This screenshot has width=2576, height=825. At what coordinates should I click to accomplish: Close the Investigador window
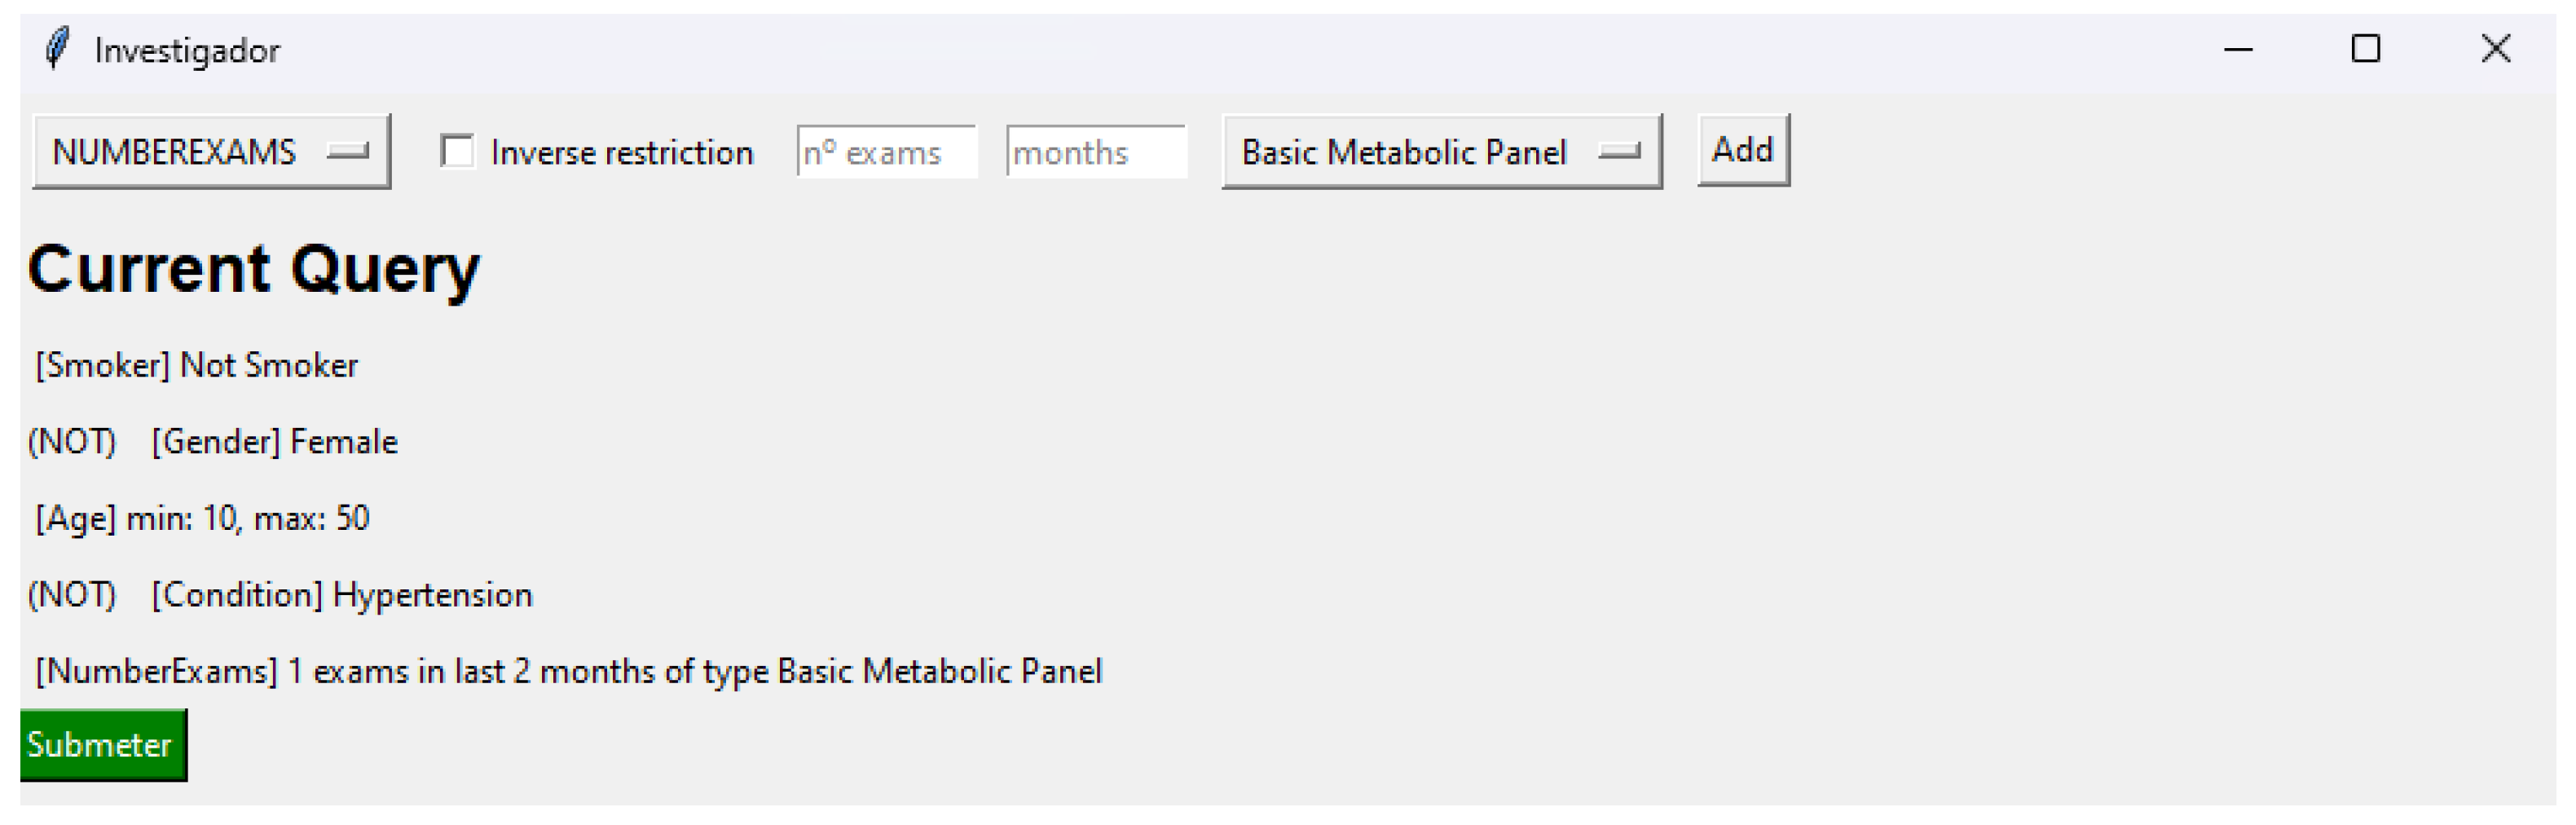tap(2495, 49)
